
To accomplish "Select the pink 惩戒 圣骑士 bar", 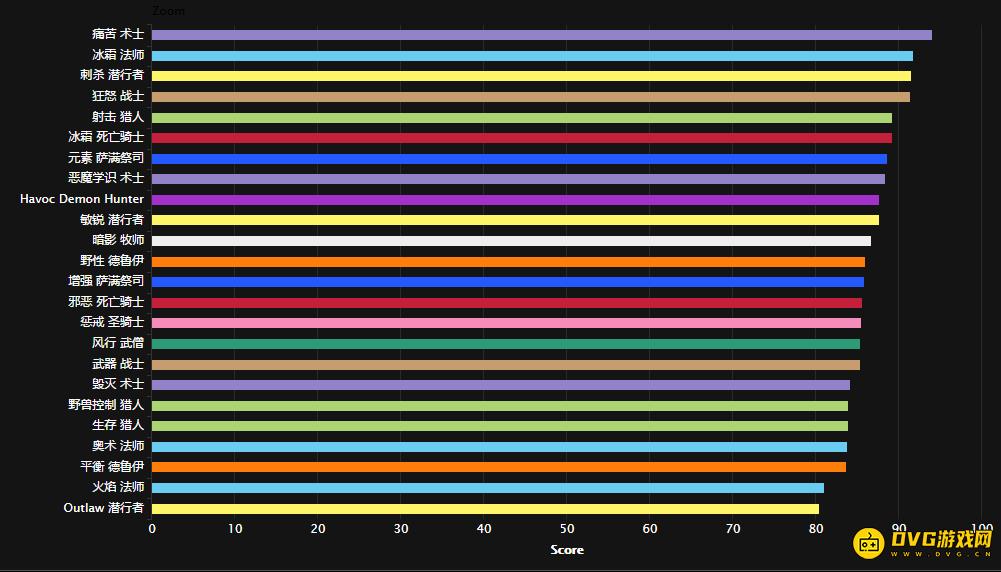I will point(506,323).
